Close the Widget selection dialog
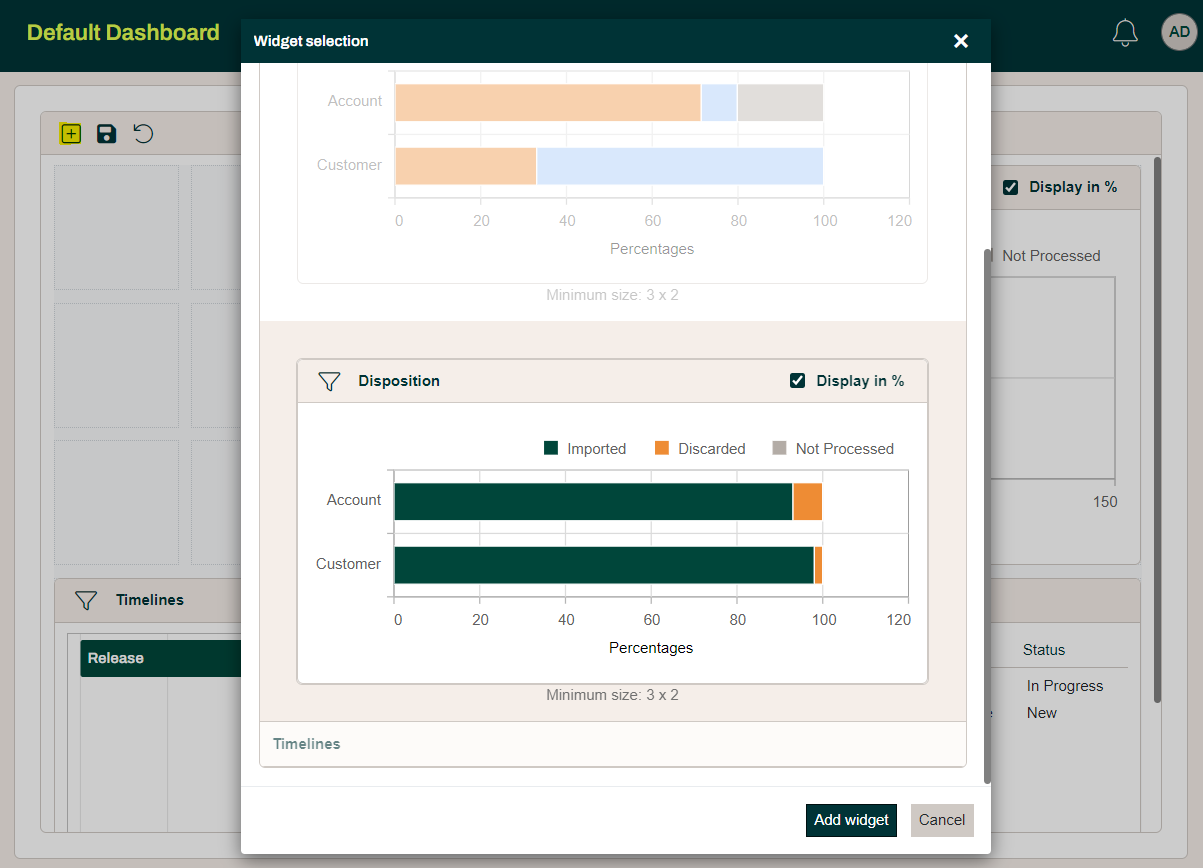 point(961,41)
